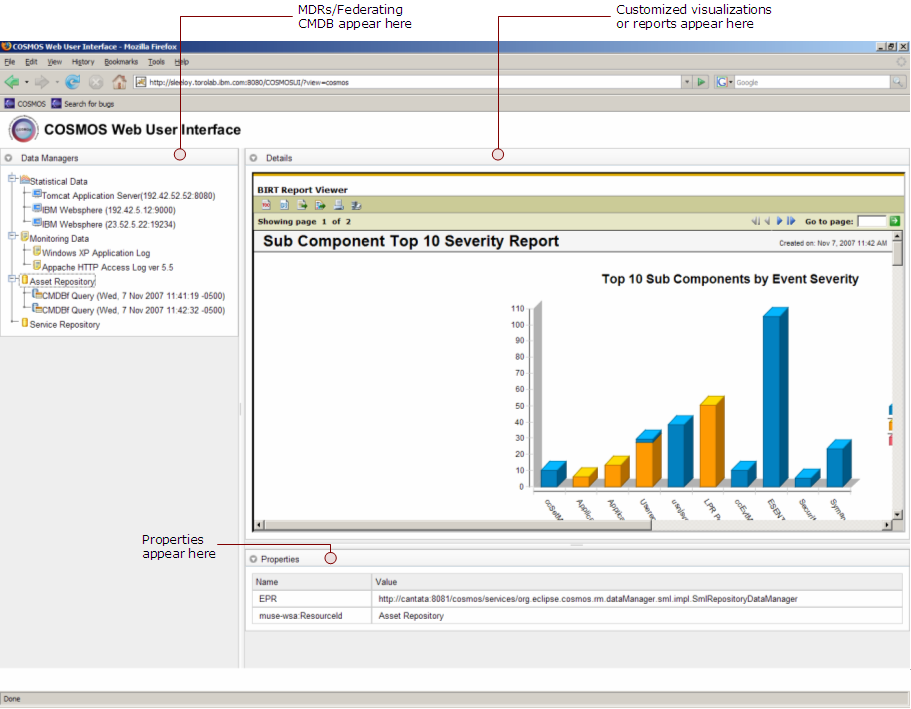This screenshot has height=709, width=911.
Task: Select CMDBf Query at 11:42:32
Action: tap(133, 310)
